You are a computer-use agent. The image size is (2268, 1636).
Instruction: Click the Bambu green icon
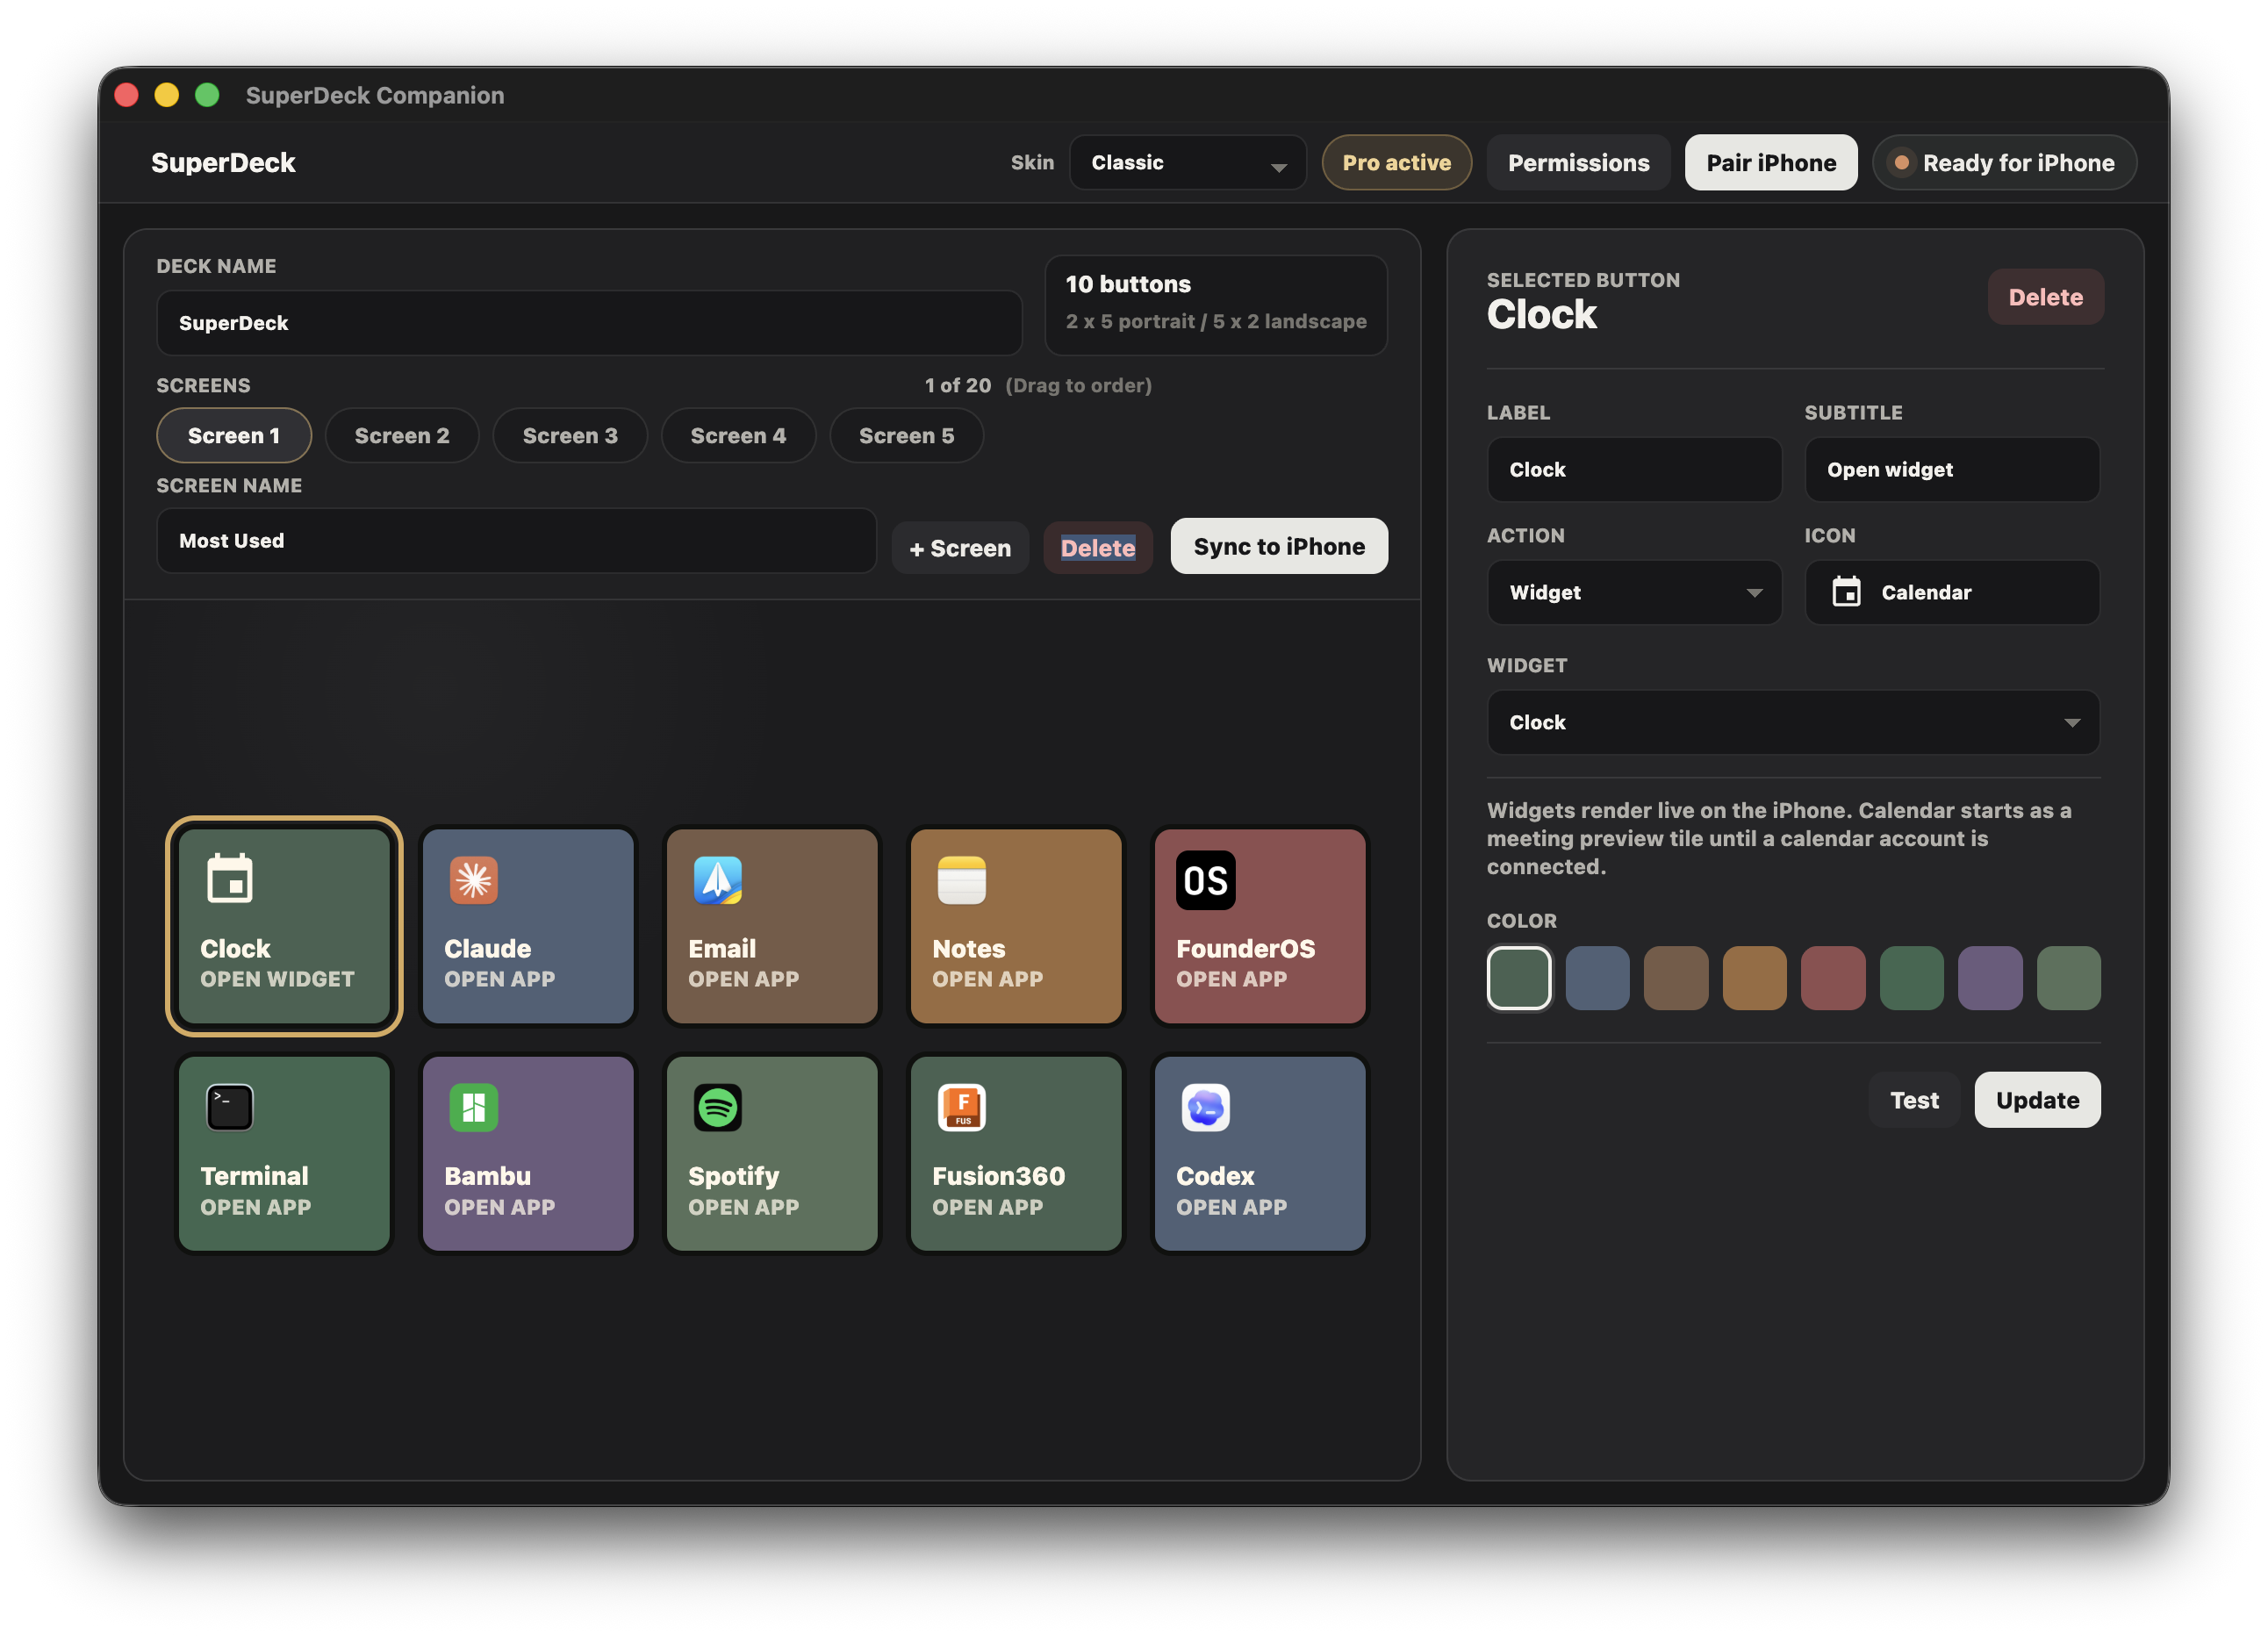coord(473,1108)
